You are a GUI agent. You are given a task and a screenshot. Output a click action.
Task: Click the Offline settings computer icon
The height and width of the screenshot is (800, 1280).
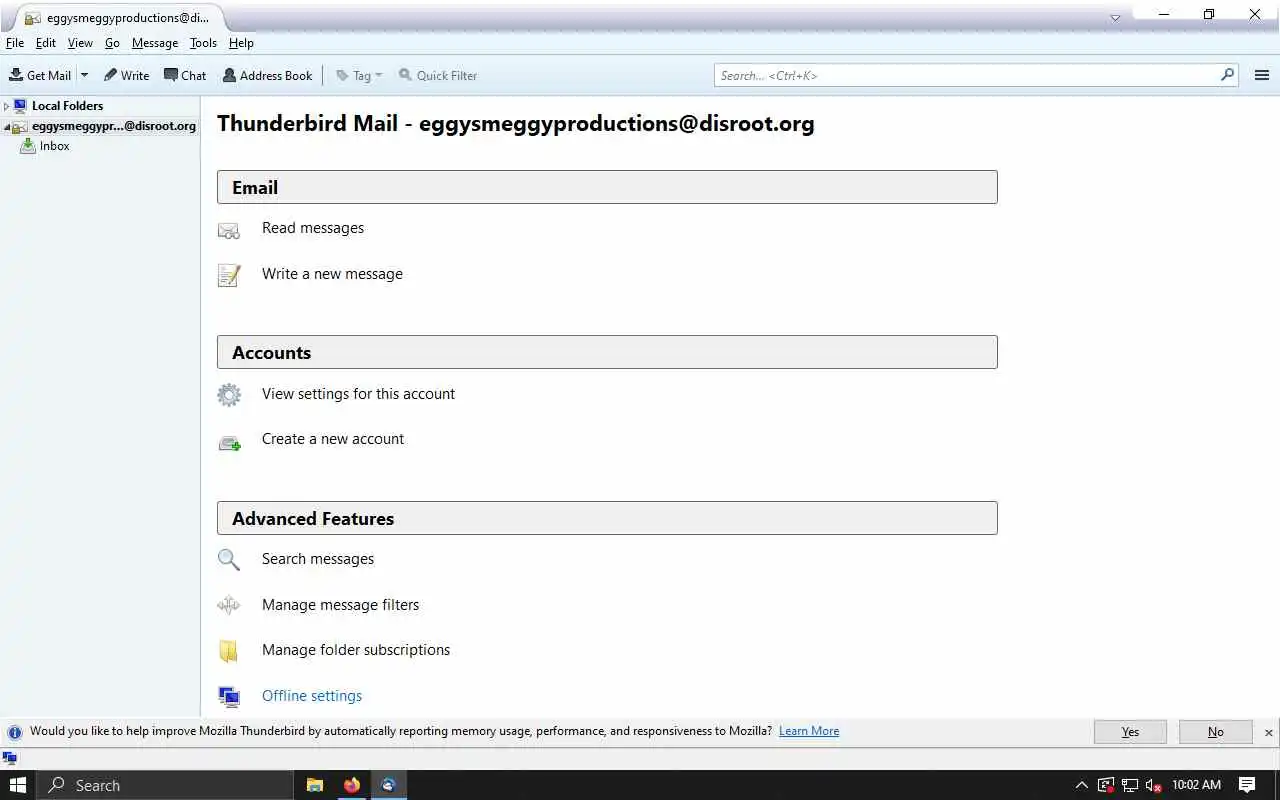(x=229, y=697)
